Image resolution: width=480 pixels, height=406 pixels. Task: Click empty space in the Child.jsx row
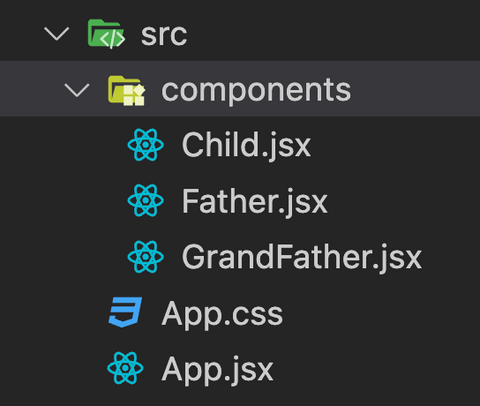pyautogui.click(x=393, y=145)
